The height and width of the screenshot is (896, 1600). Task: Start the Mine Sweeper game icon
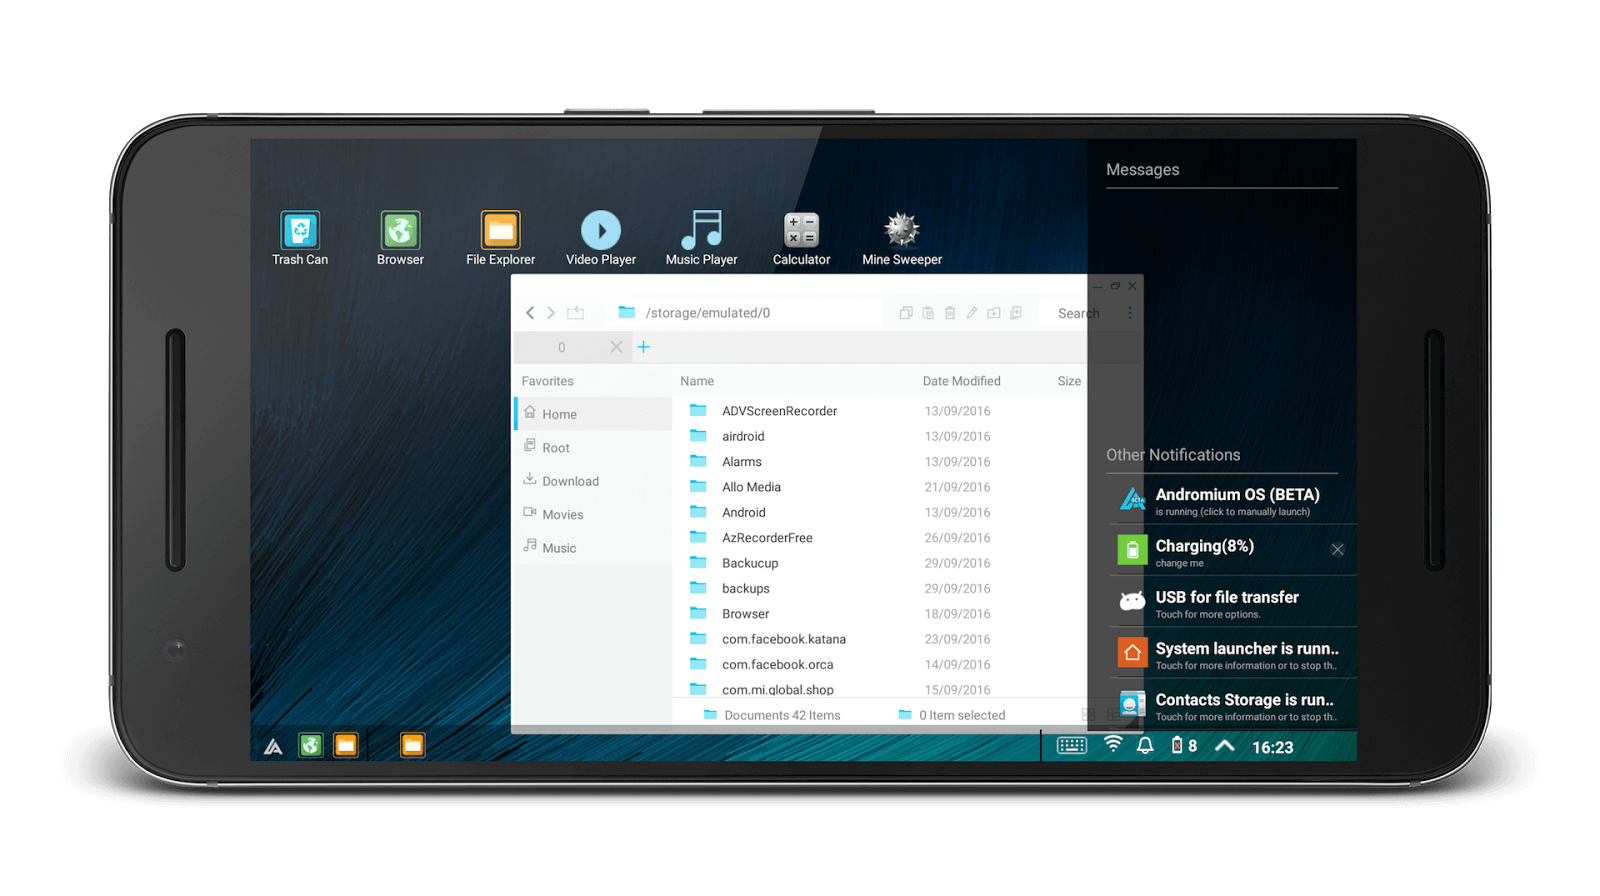(x=902, y=238)
